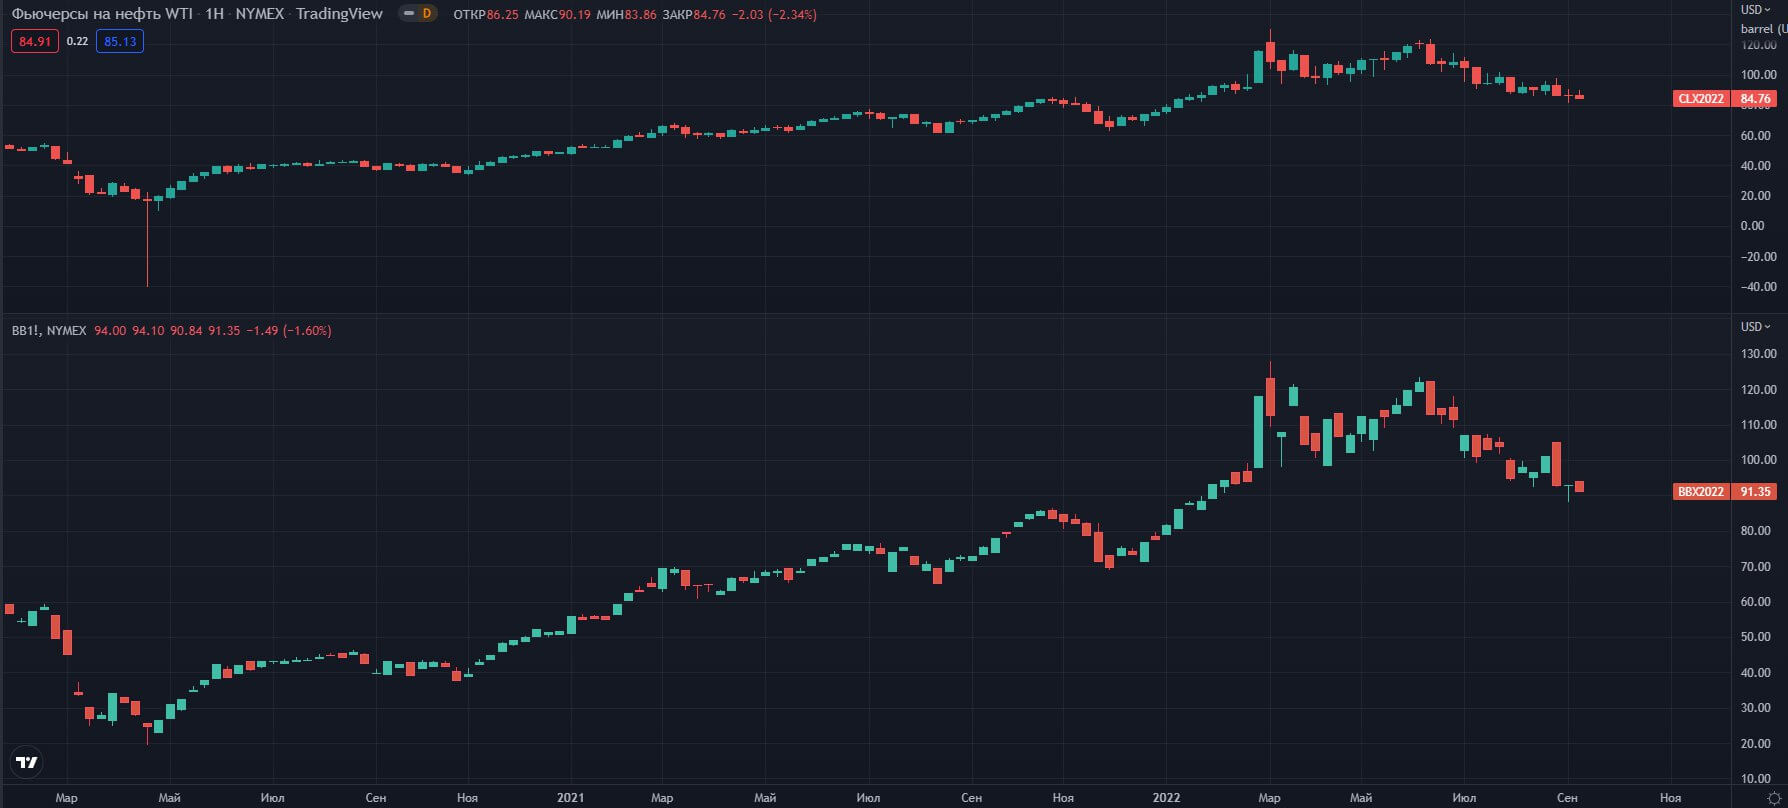Click 130.00 on the lower price scale
The image size is (1788, 808).
pos(1758,354)
